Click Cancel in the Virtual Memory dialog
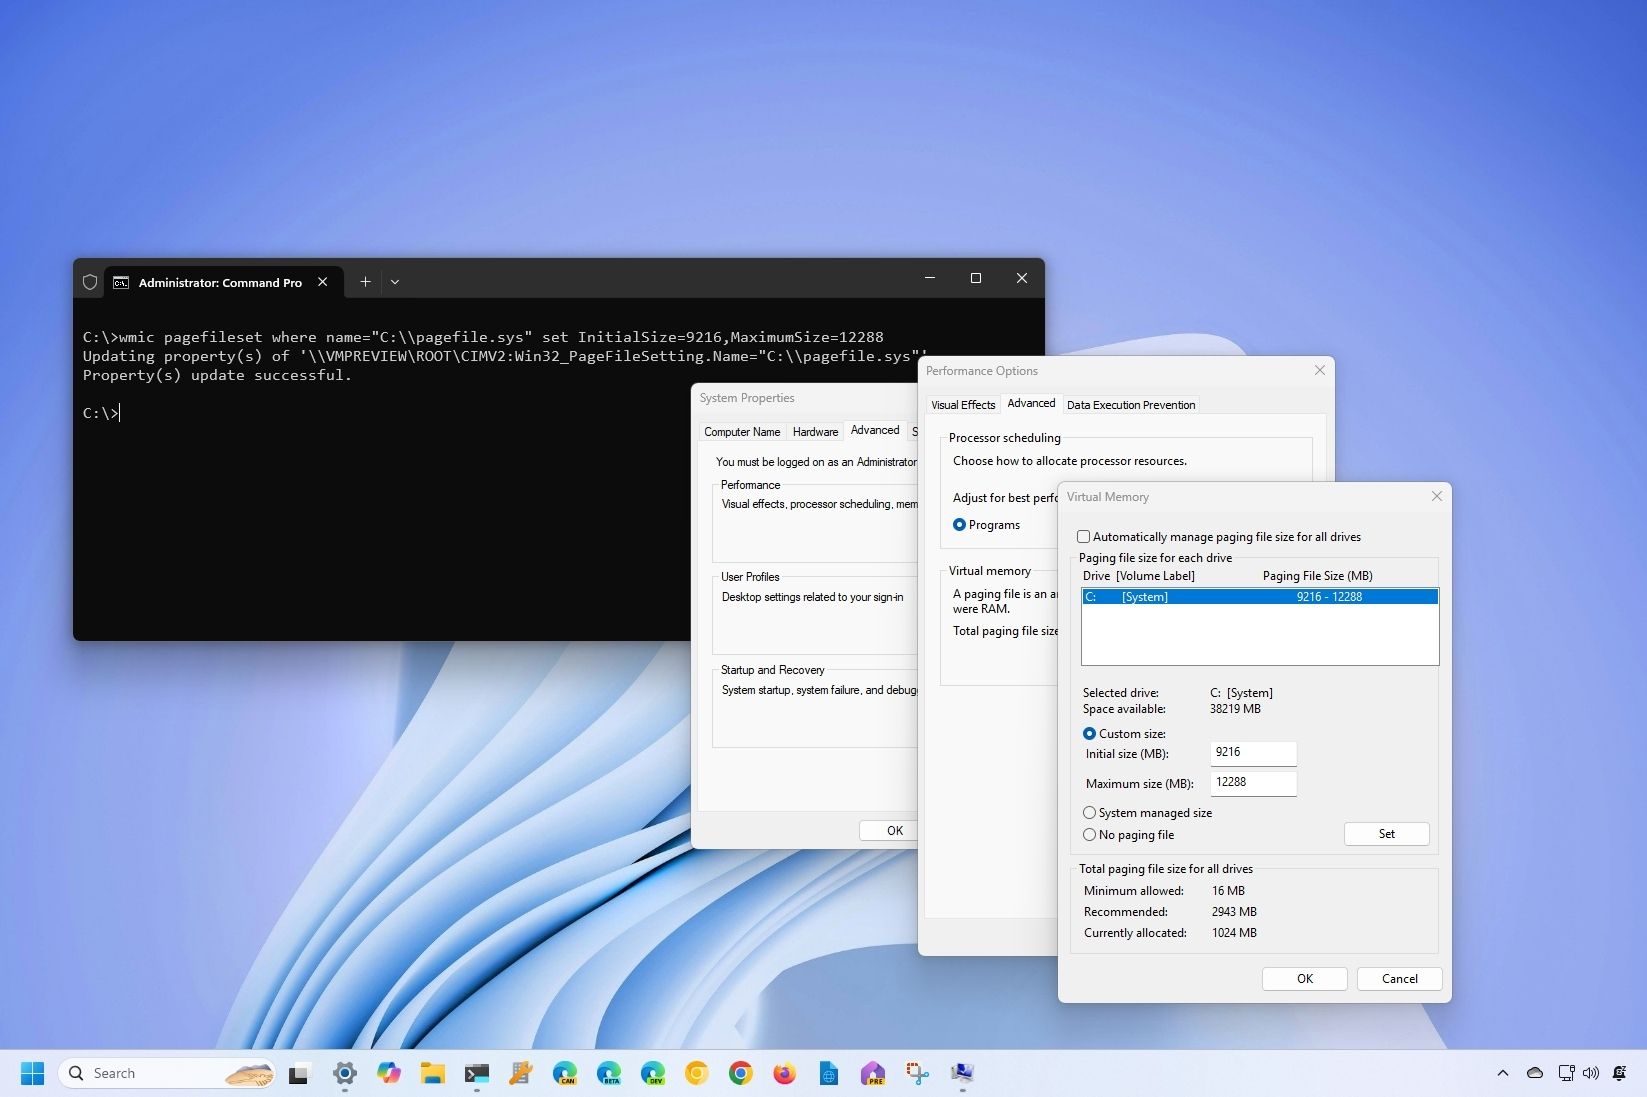Screen dimensions: 1647x1097 click(1398, 979)
